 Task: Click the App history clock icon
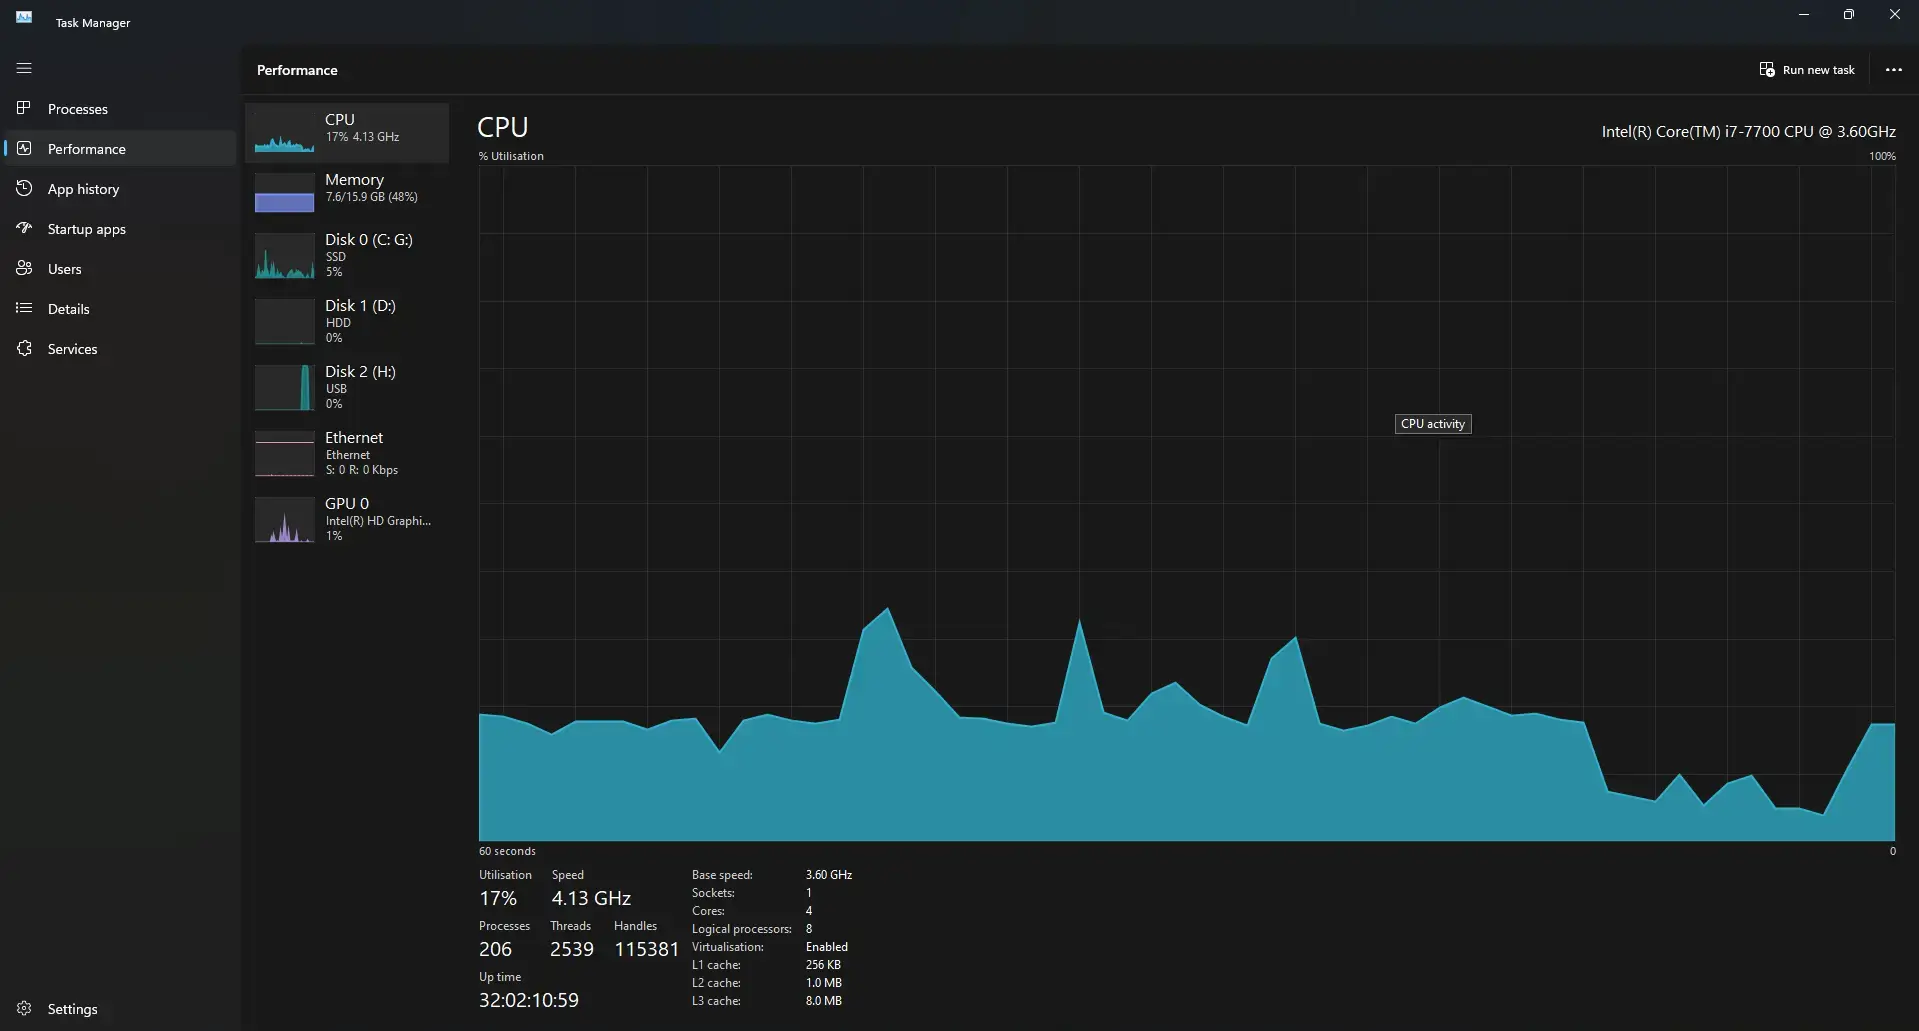tap(24, 188)
